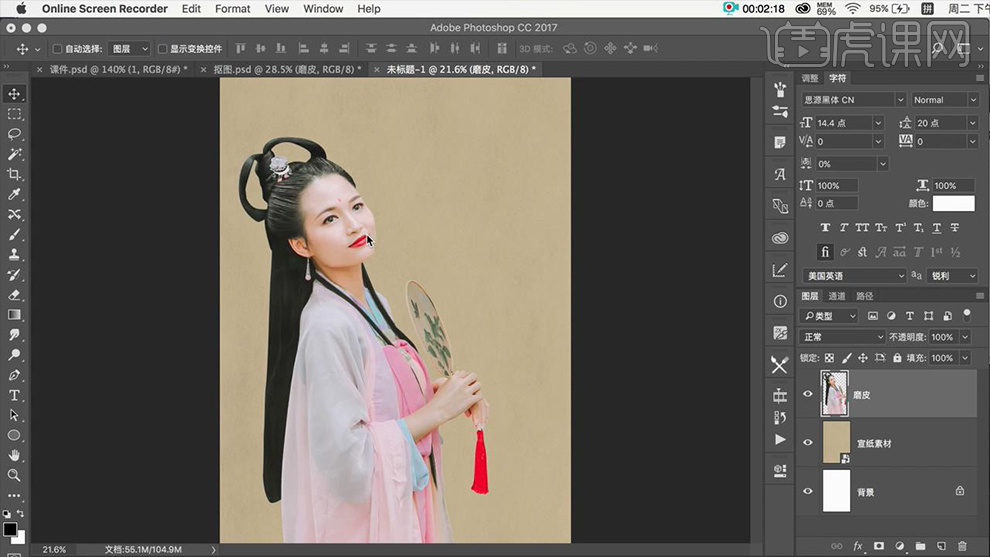Click the text color 颜色 swatch

tap(953, 203)
